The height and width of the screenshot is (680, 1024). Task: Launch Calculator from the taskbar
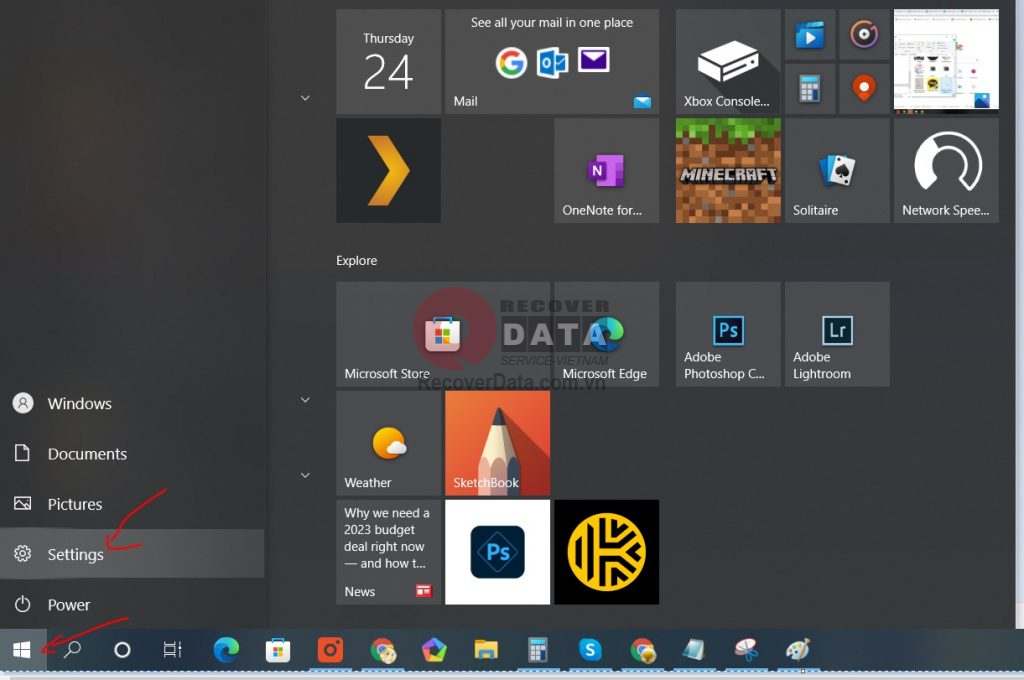538,649
